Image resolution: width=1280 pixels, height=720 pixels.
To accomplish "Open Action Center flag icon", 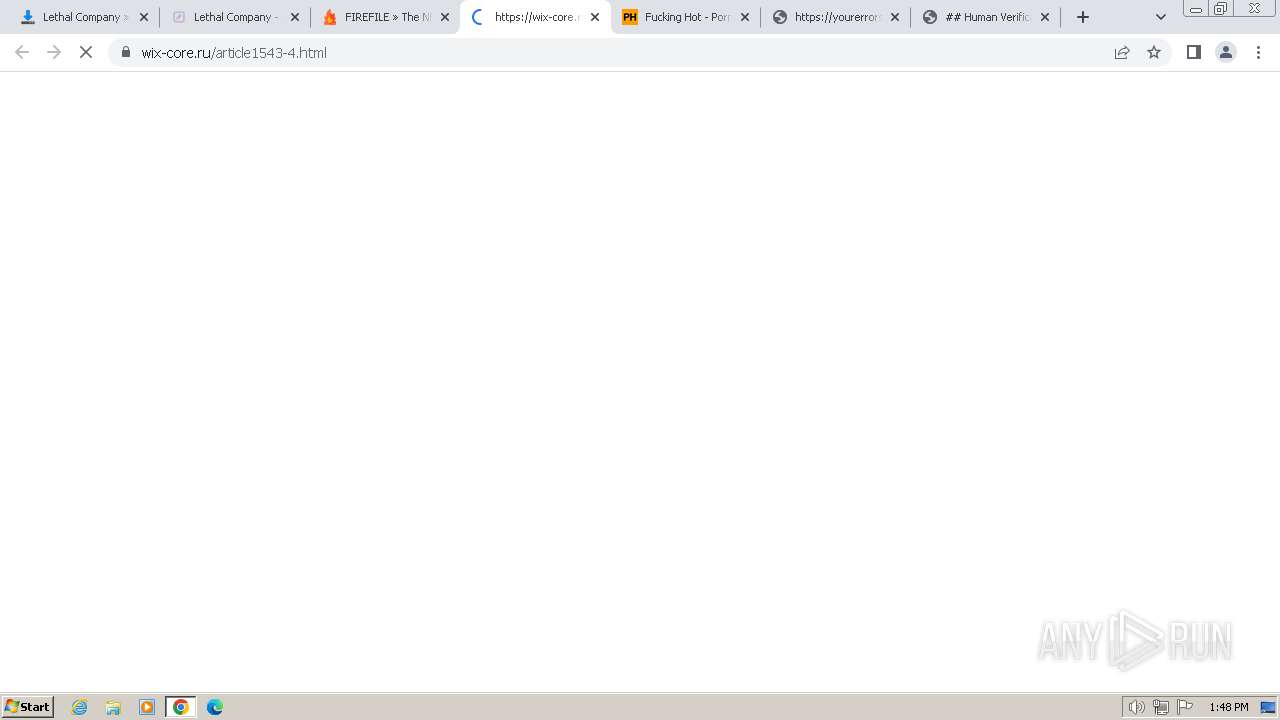I will point(1185,707).
